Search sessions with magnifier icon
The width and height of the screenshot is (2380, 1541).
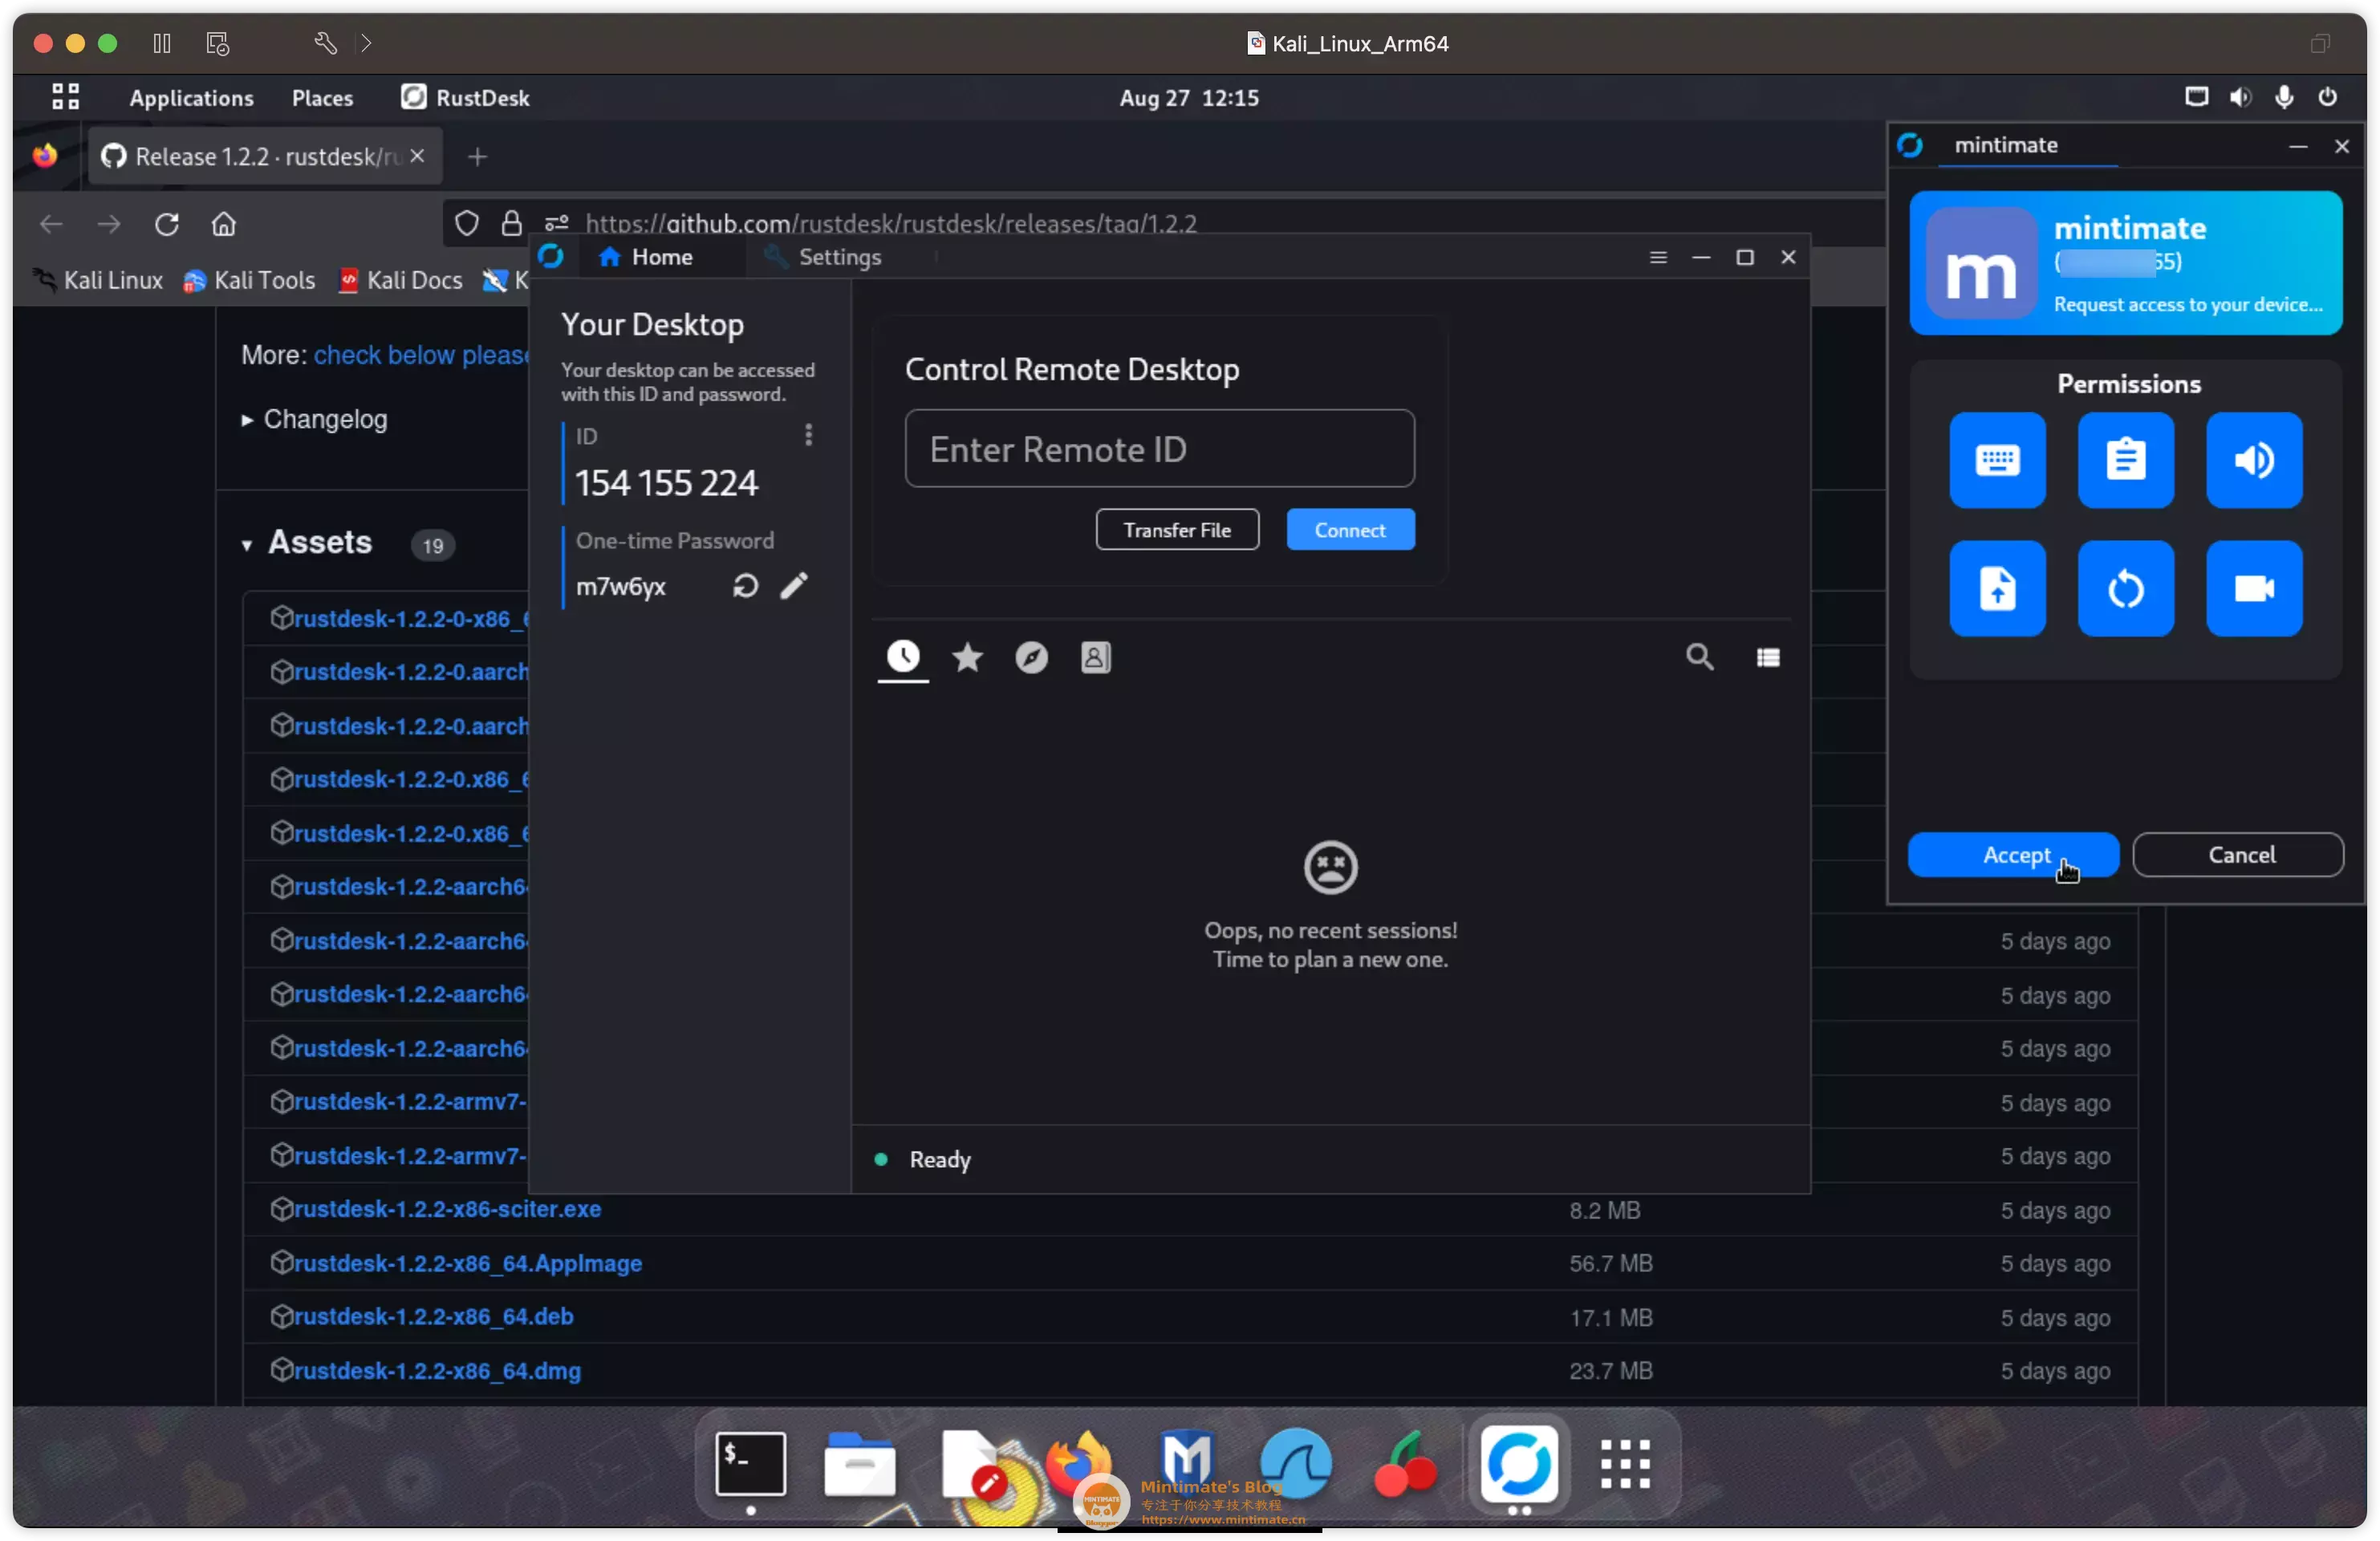tap(1699, 657)
